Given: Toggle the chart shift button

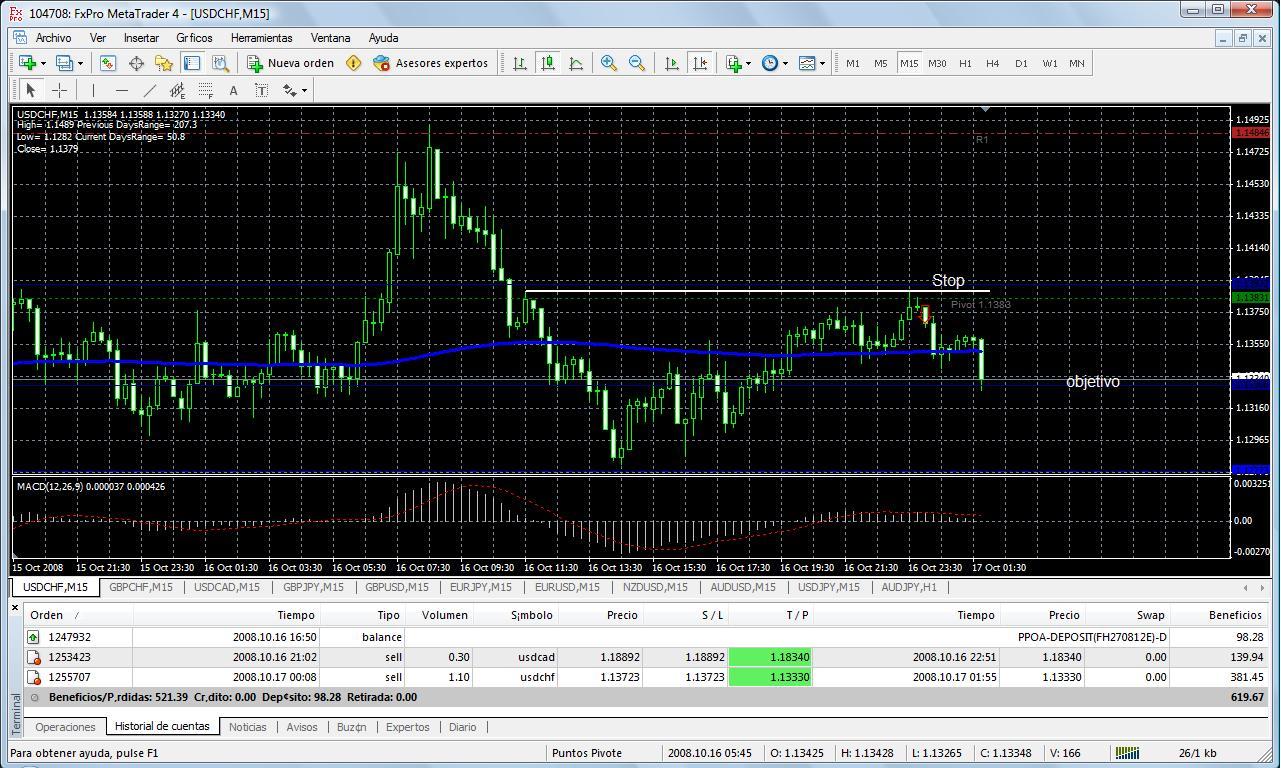Looking at the screenshot, I should tap(700, 63).
